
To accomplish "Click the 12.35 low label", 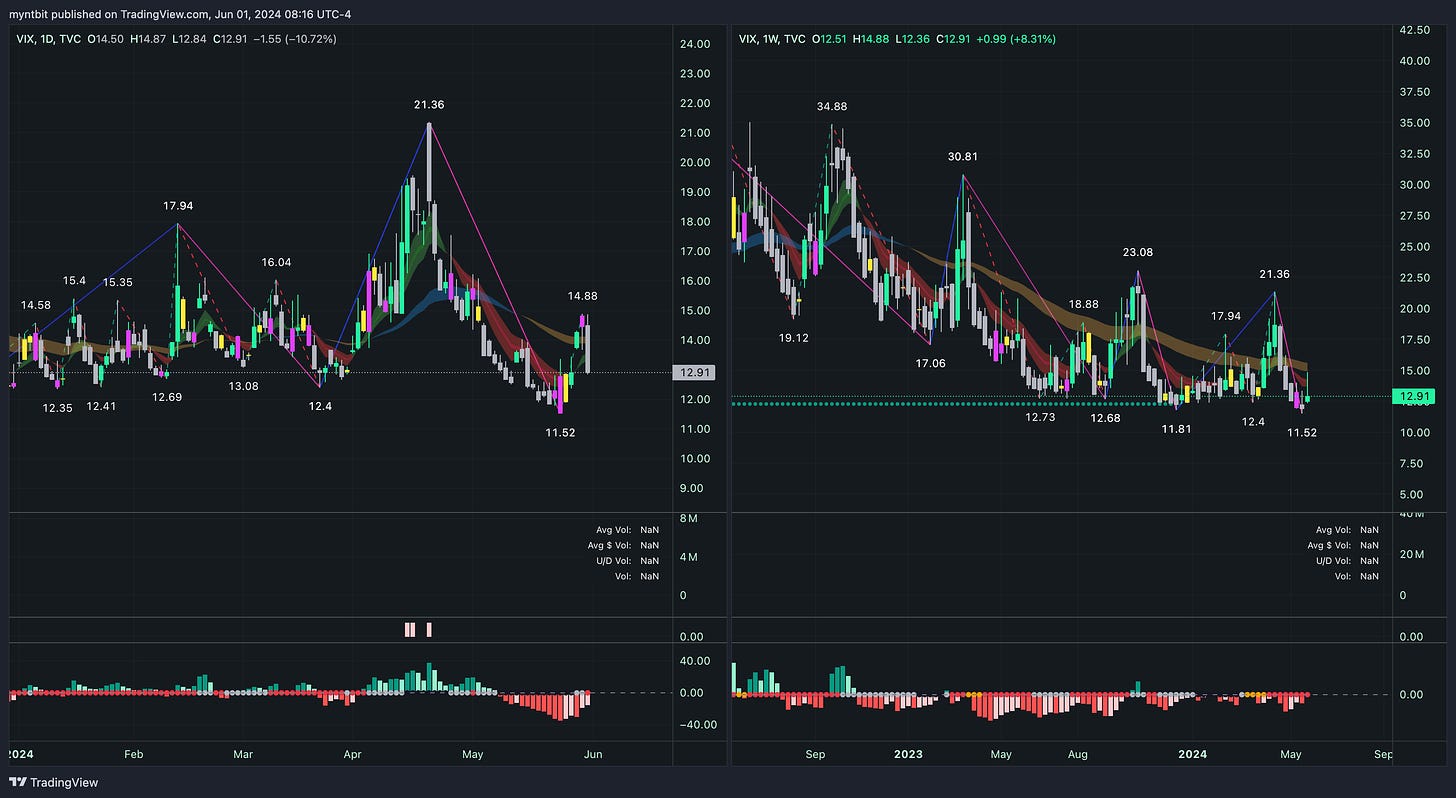I will click(57, 407).
